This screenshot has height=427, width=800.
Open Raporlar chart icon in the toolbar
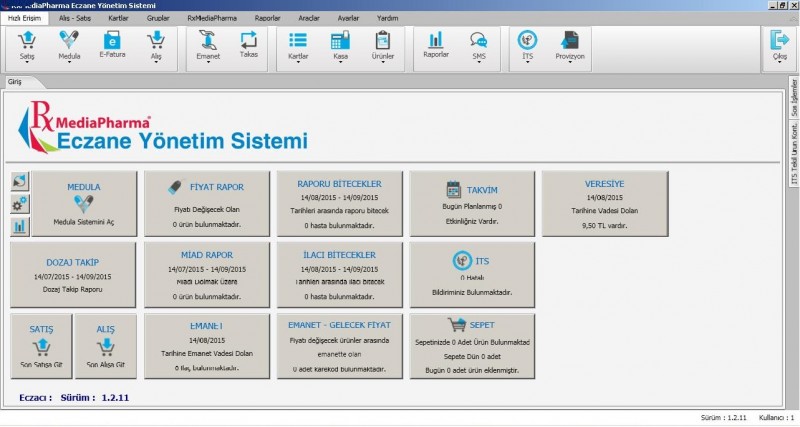pyautogui.click(x=435, y=41)
